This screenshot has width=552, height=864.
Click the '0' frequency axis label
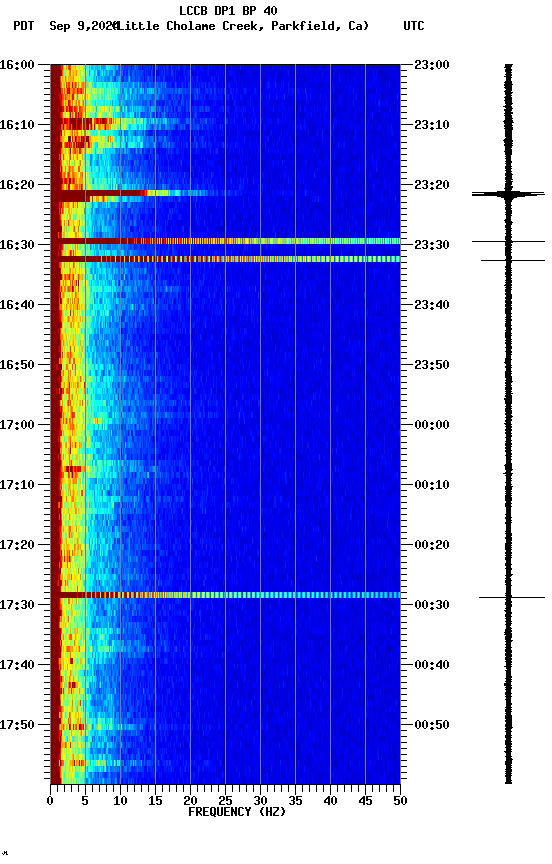point(50,801)
